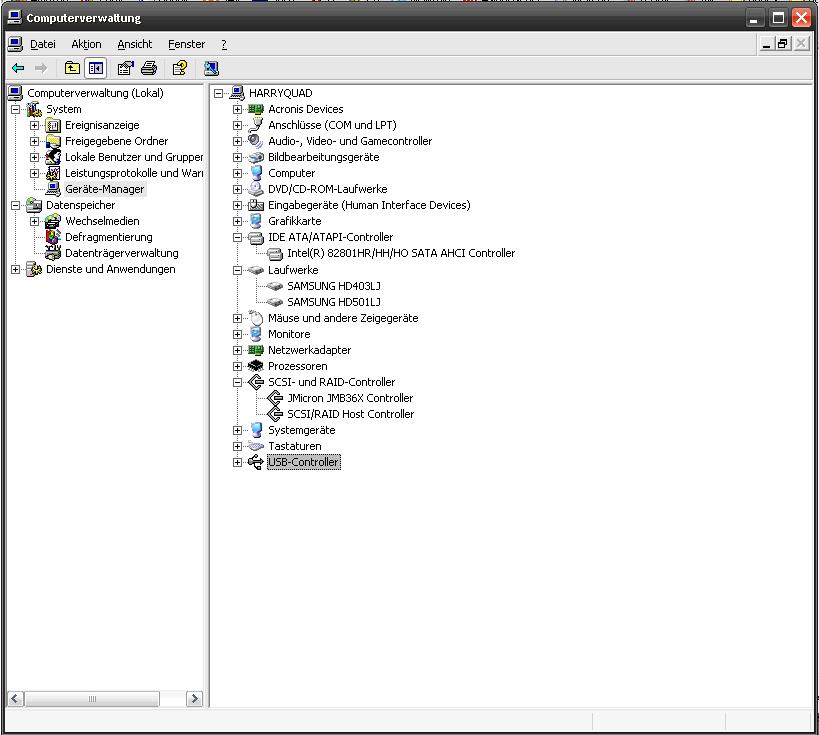Select Geräte-Manager in the left tree
The height and width of the screenshot is (735, 819).
(x=104, y=189)
